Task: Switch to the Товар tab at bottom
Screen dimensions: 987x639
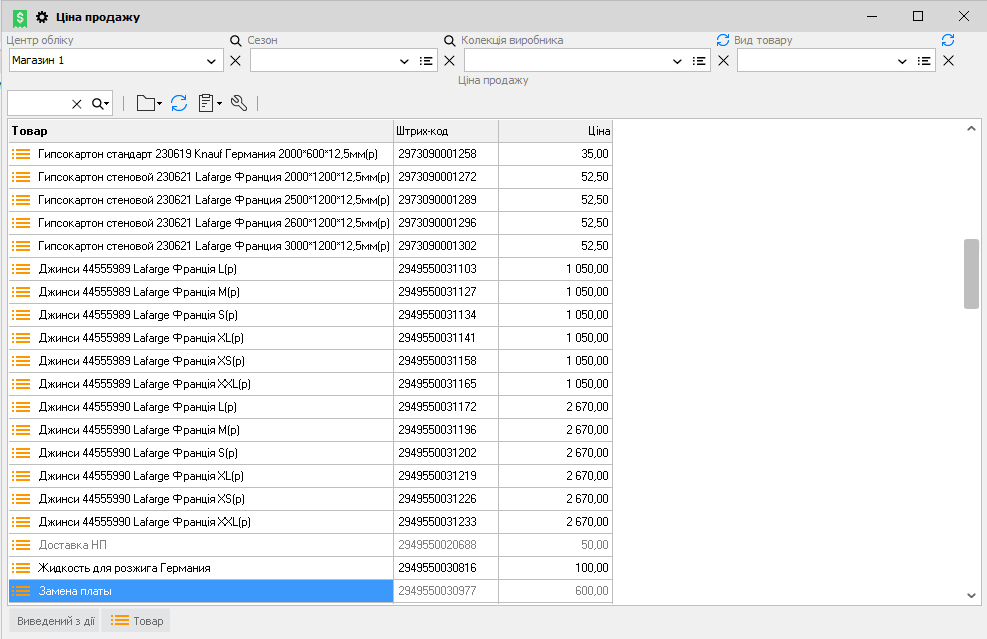Action: pyautogui.click(x=137, y=621)
